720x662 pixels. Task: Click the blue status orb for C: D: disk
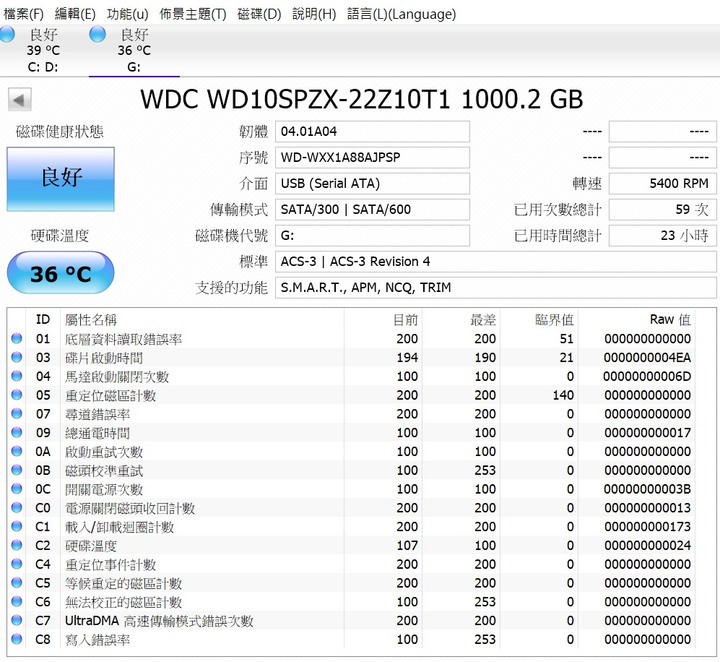click(7, 34)
